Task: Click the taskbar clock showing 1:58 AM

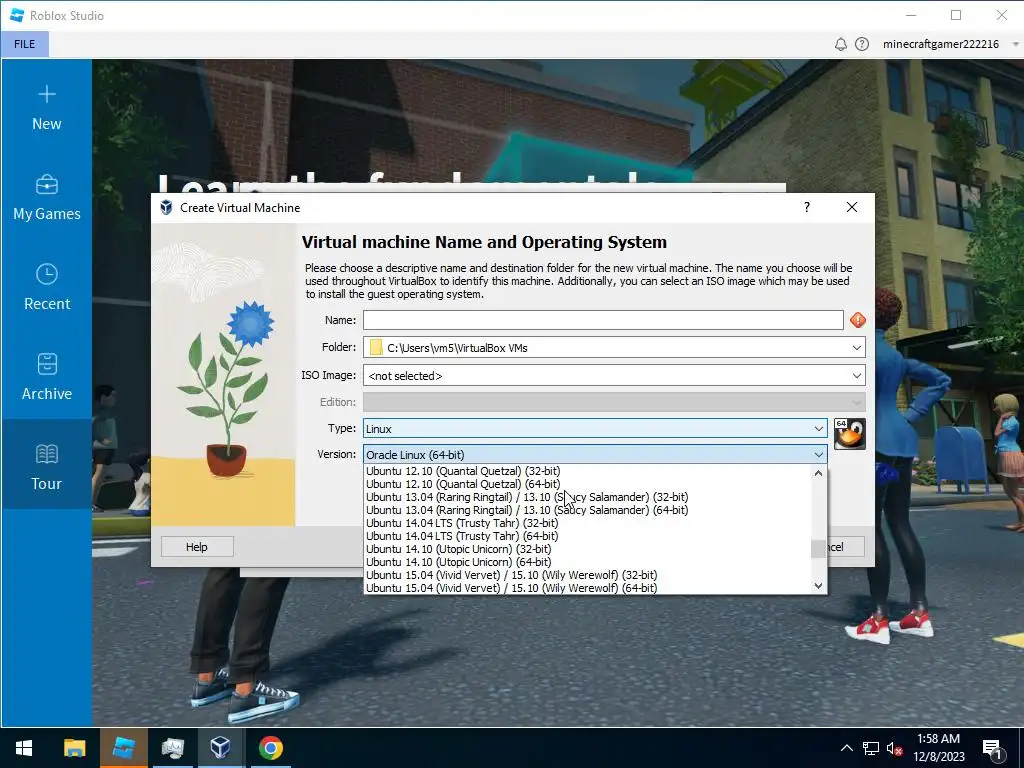Action: 938,748
